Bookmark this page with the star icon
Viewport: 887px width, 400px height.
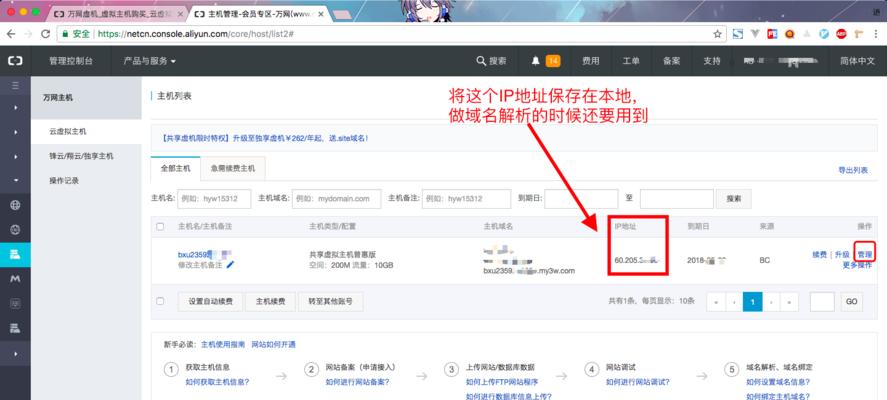tap(717, 34)
